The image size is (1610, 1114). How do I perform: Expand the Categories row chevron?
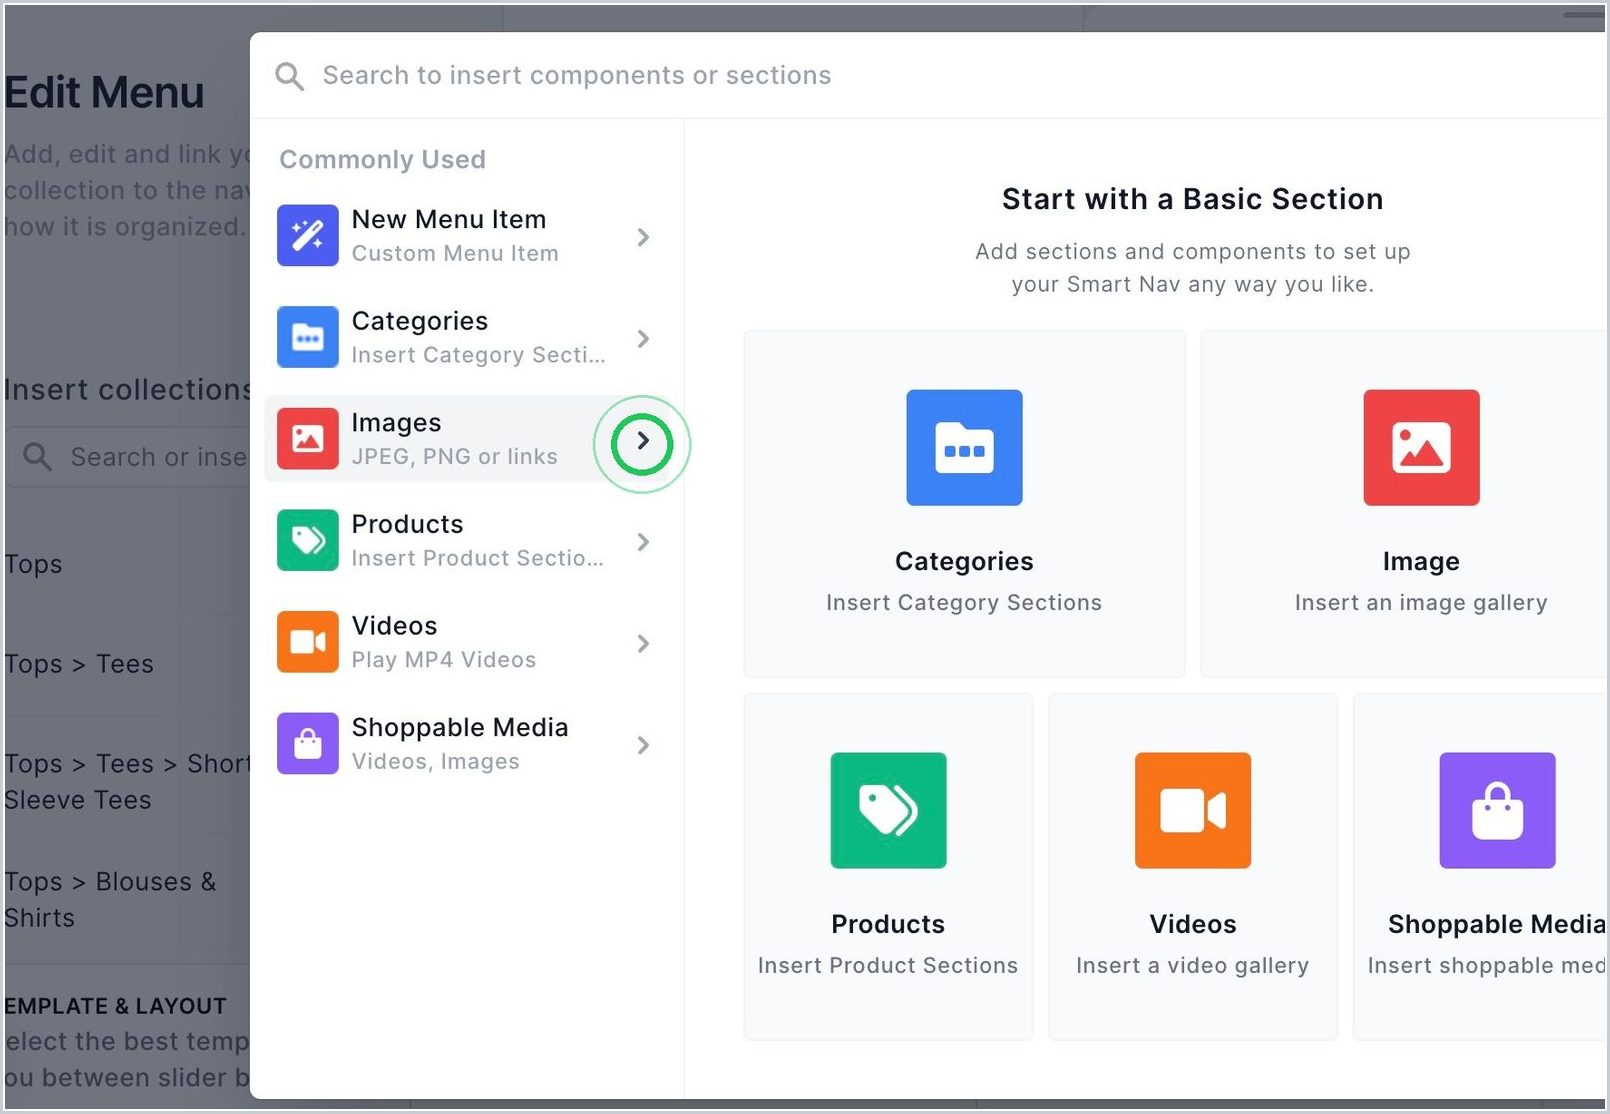point(643,339)
